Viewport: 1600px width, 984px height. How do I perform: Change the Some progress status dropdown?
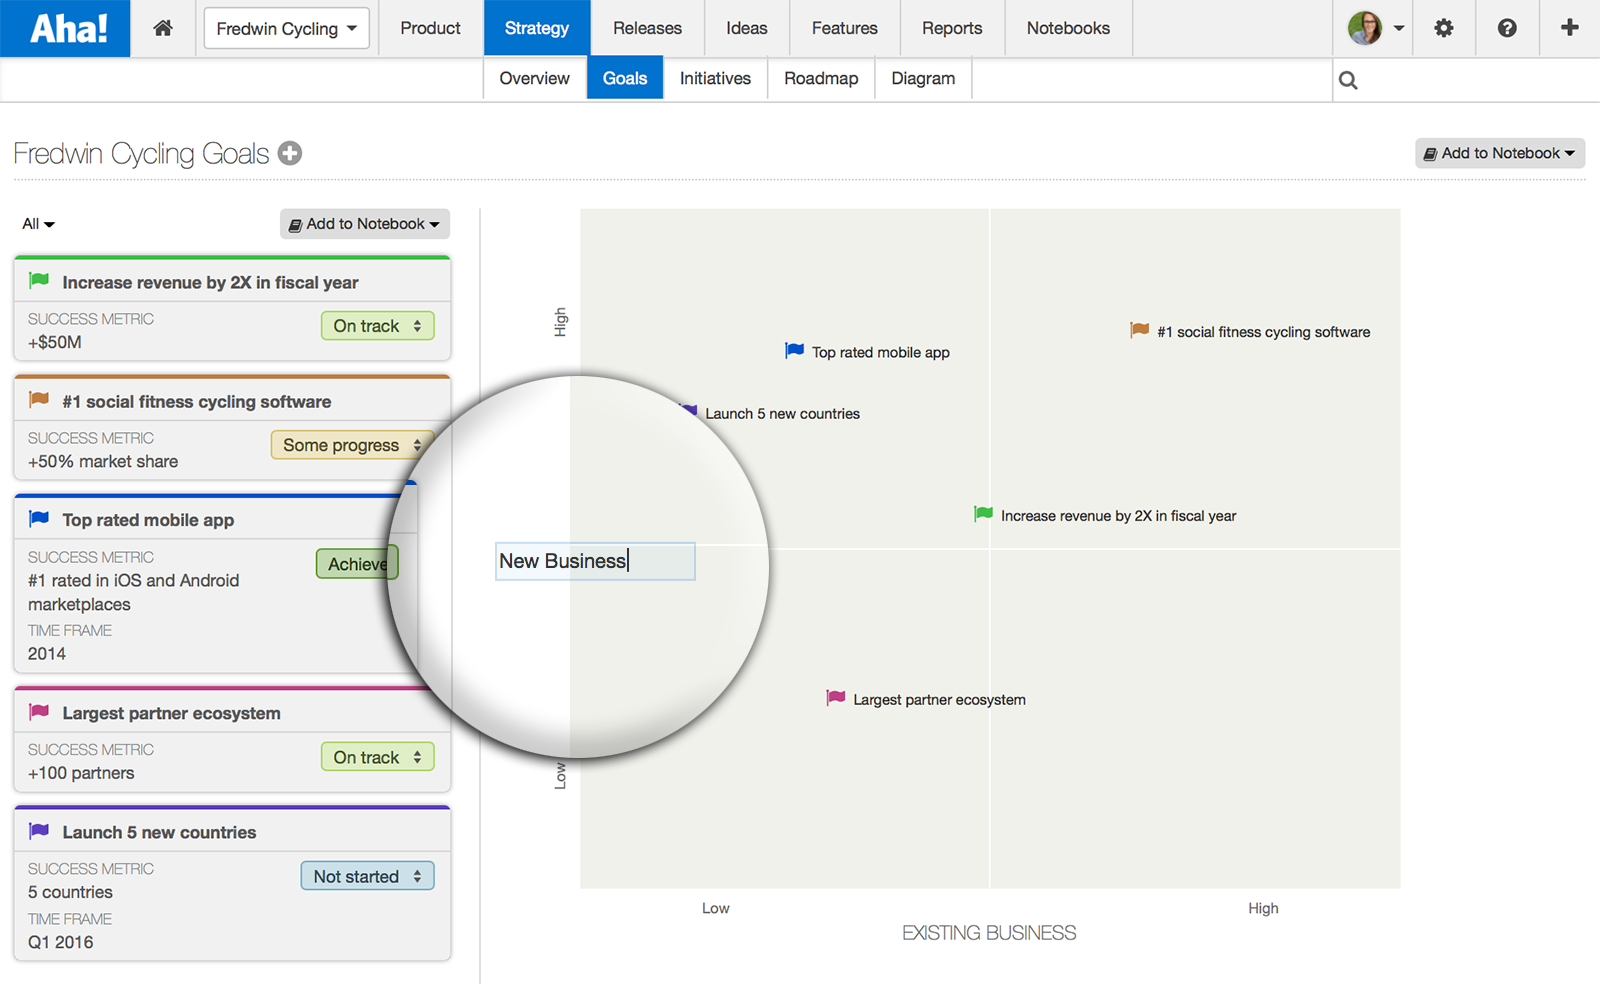(352, 445)
